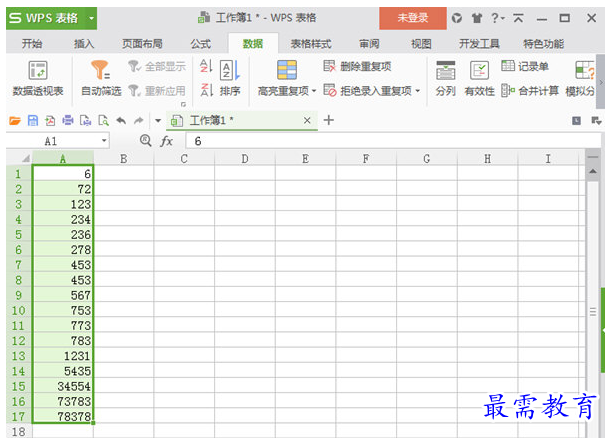Select column D header
This screenshot has width=605, height=438.
[245, 159]
